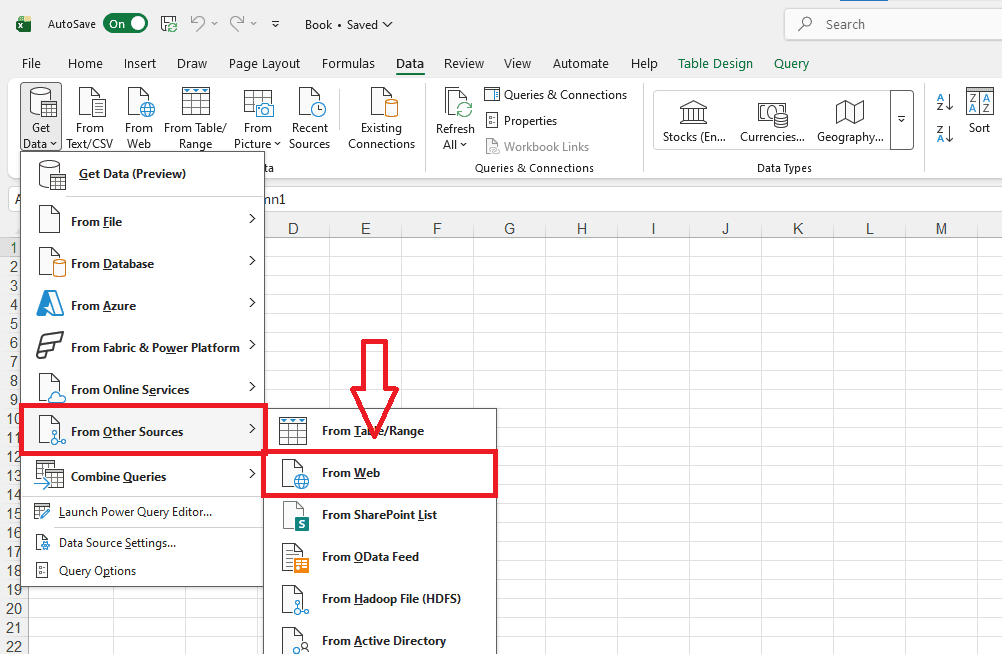
Task: Expand From Fabric & Power Platform submenu
Action: tap(143, 347)
